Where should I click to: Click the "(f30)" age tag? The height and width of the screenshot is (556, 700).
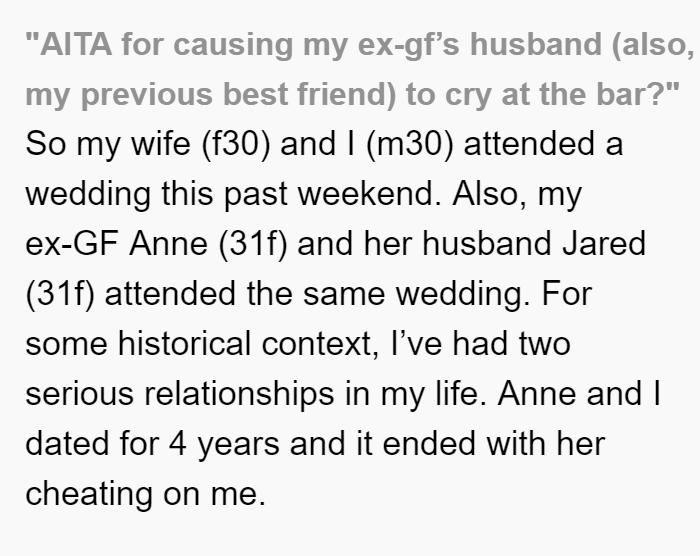236,145
